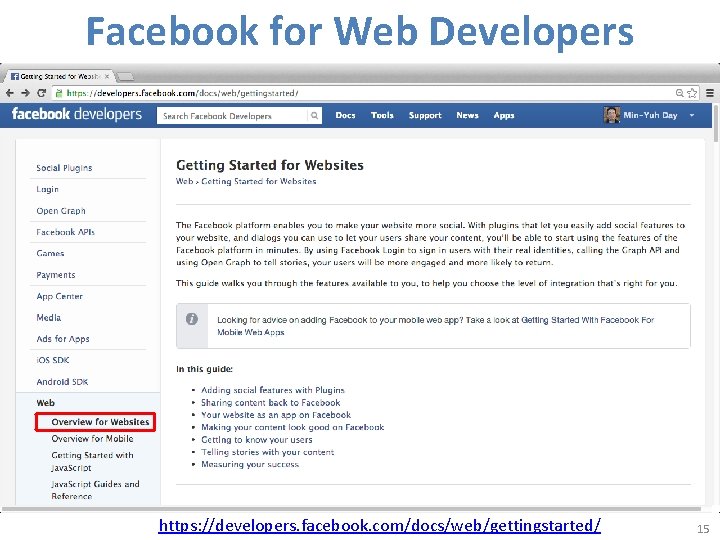Open Android SDK in the sidebar

click(62, 382)
